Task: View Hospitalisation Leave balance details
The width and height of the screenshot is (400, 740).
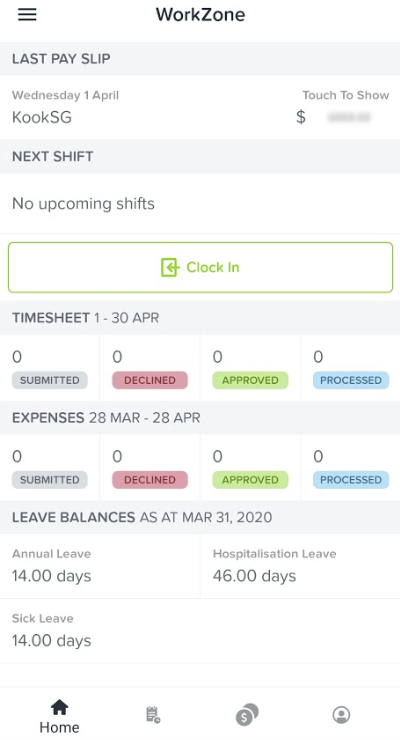Action: [x=300, y=566]
